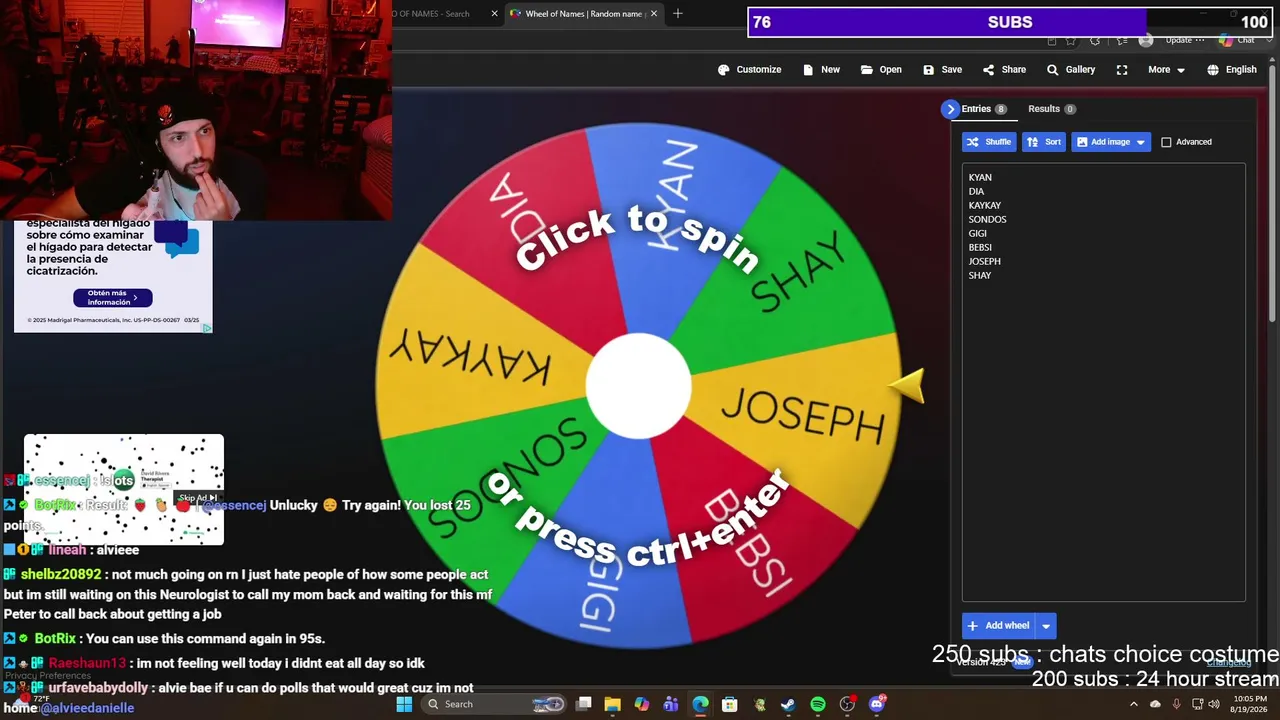This screenshot has width=1280, height=720.
Task: Collapse the entries panel with the blue chevron
Action: (x=950, y=109)
